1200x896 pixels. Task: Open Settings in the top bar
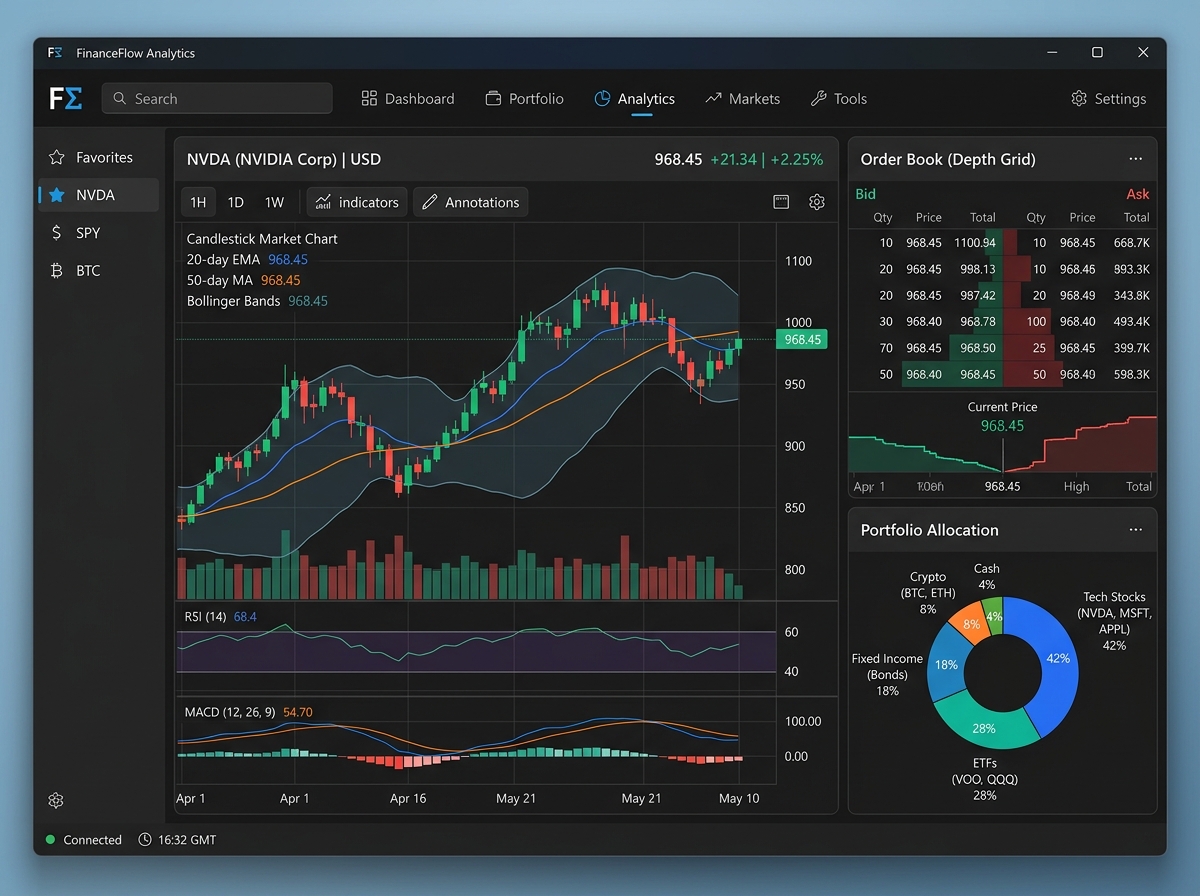[1108, 99]
